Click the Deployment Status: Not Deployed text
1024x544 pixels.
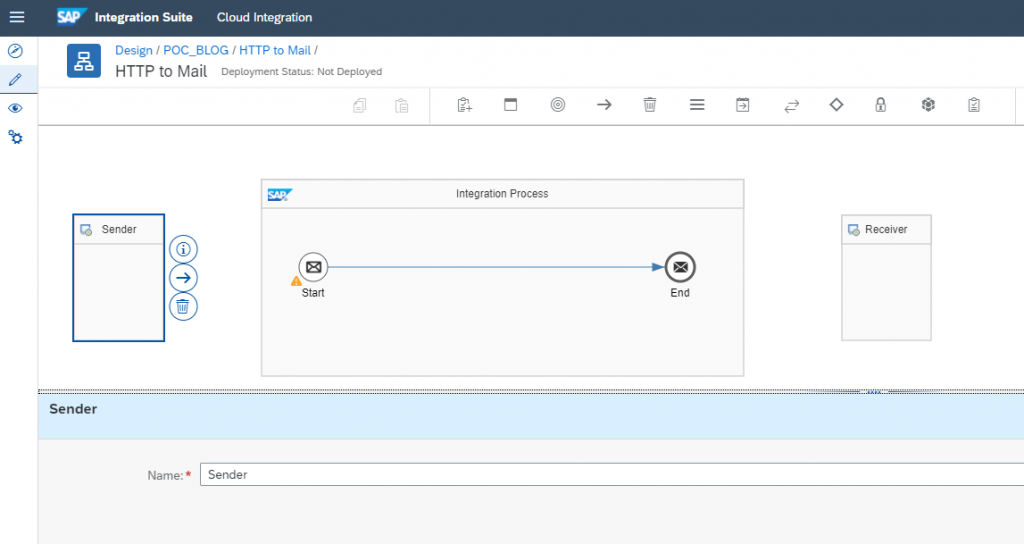click(302, 72)
